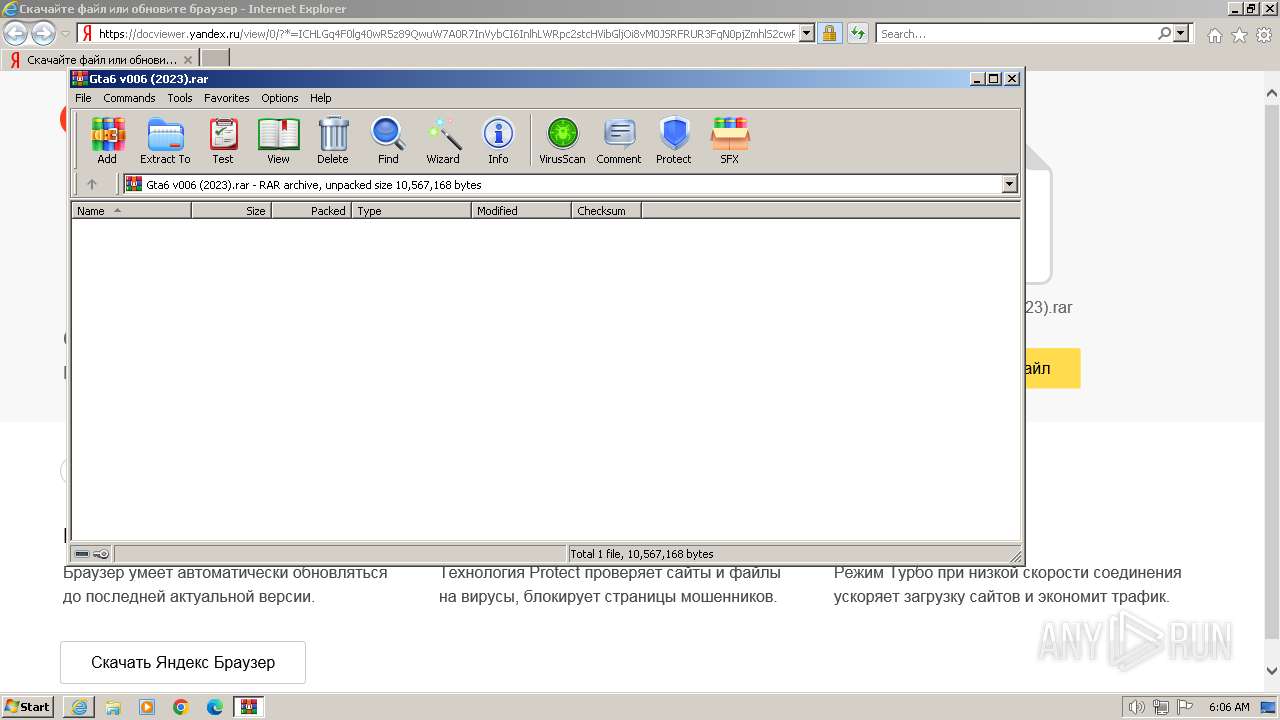
Task: Sort the file list by Name column
Action: (131, 211)
